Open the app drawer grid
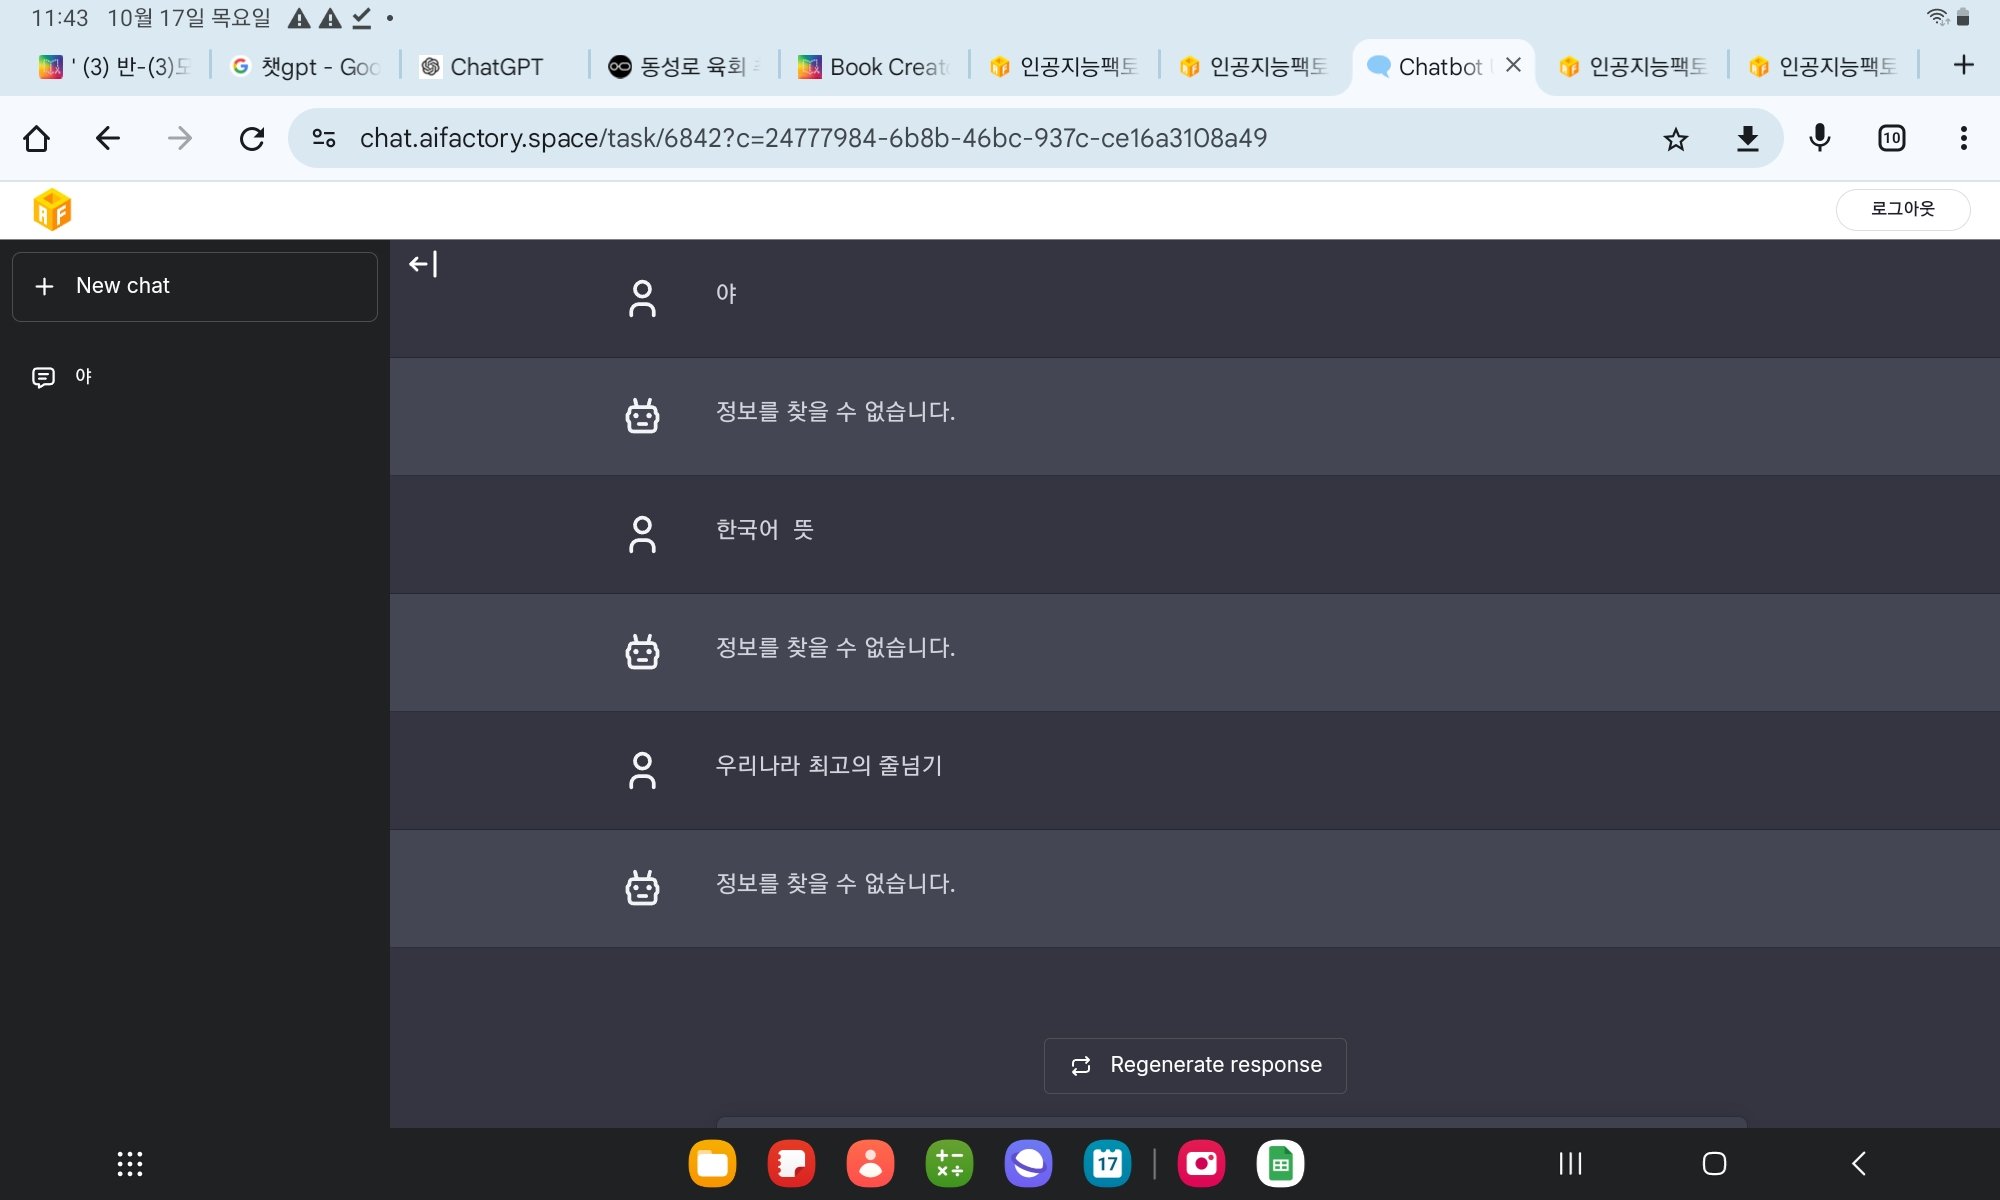The height and width of the screenshot is (1200, 2000). (130, 1164)
